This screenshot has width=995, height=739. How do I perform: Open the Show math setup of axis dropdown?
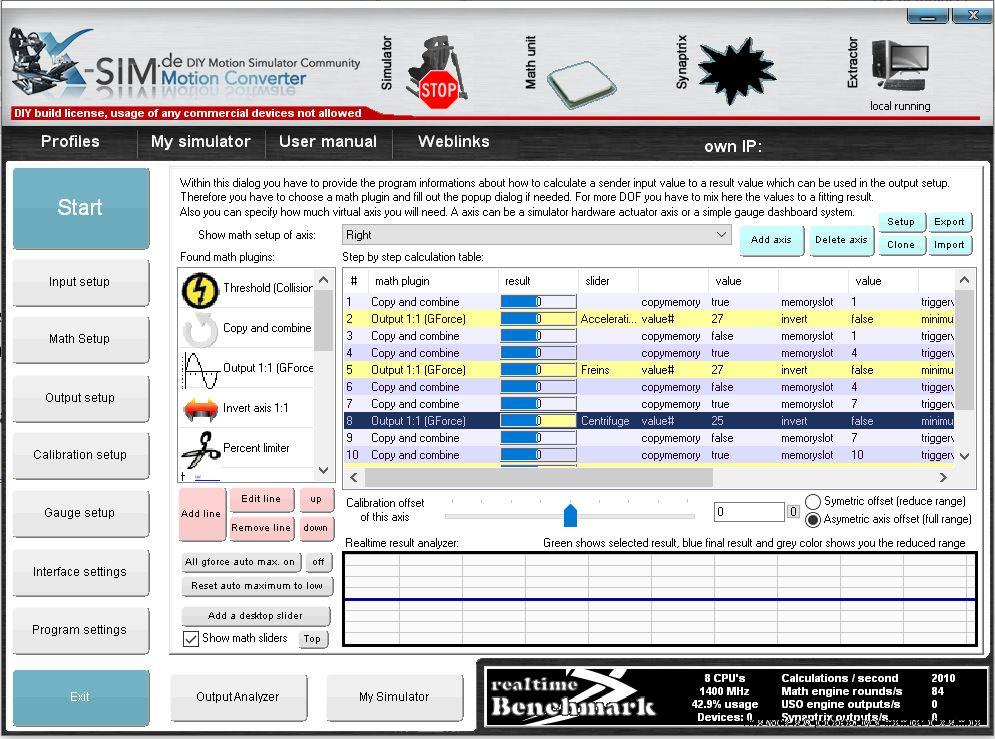pos(536,235)
